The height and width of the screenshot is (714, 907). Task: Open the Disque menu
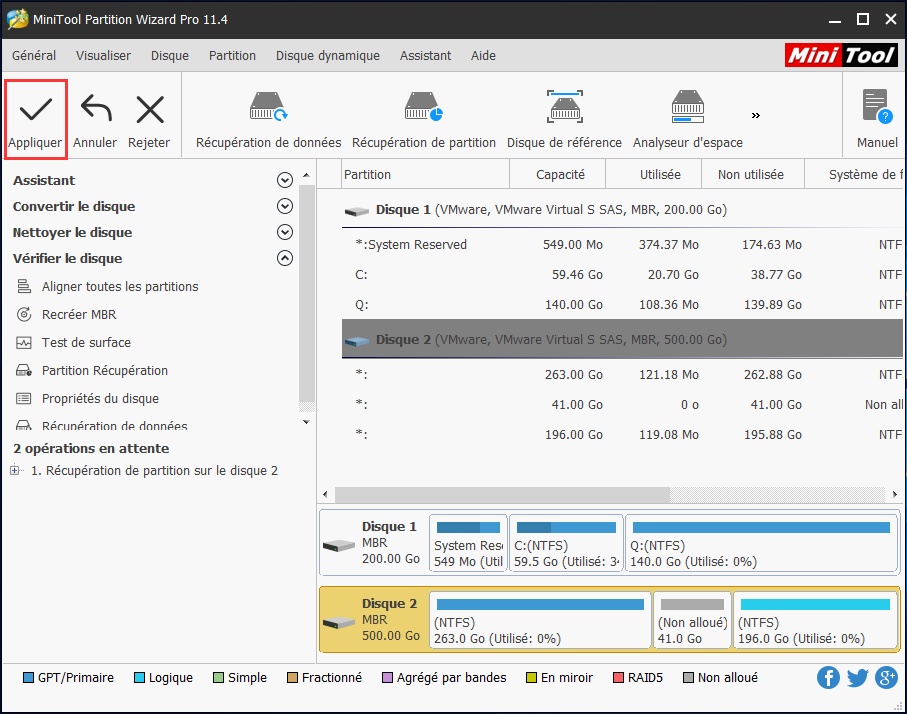pos(170,56)
